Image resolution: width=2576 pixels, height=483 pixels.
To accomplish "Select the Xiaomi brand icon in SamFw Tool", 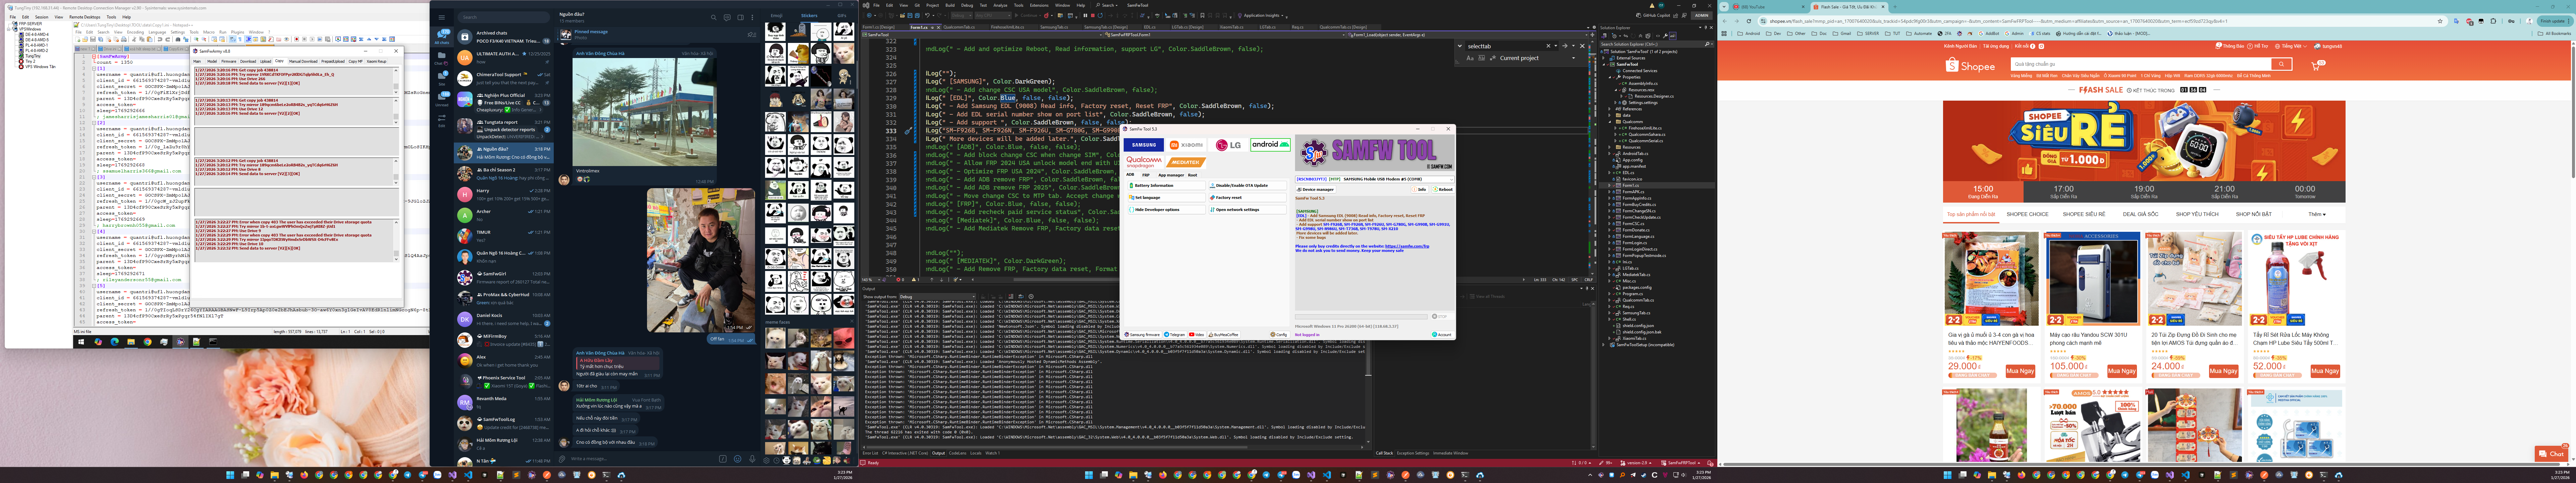I will tap(1186, 145).
